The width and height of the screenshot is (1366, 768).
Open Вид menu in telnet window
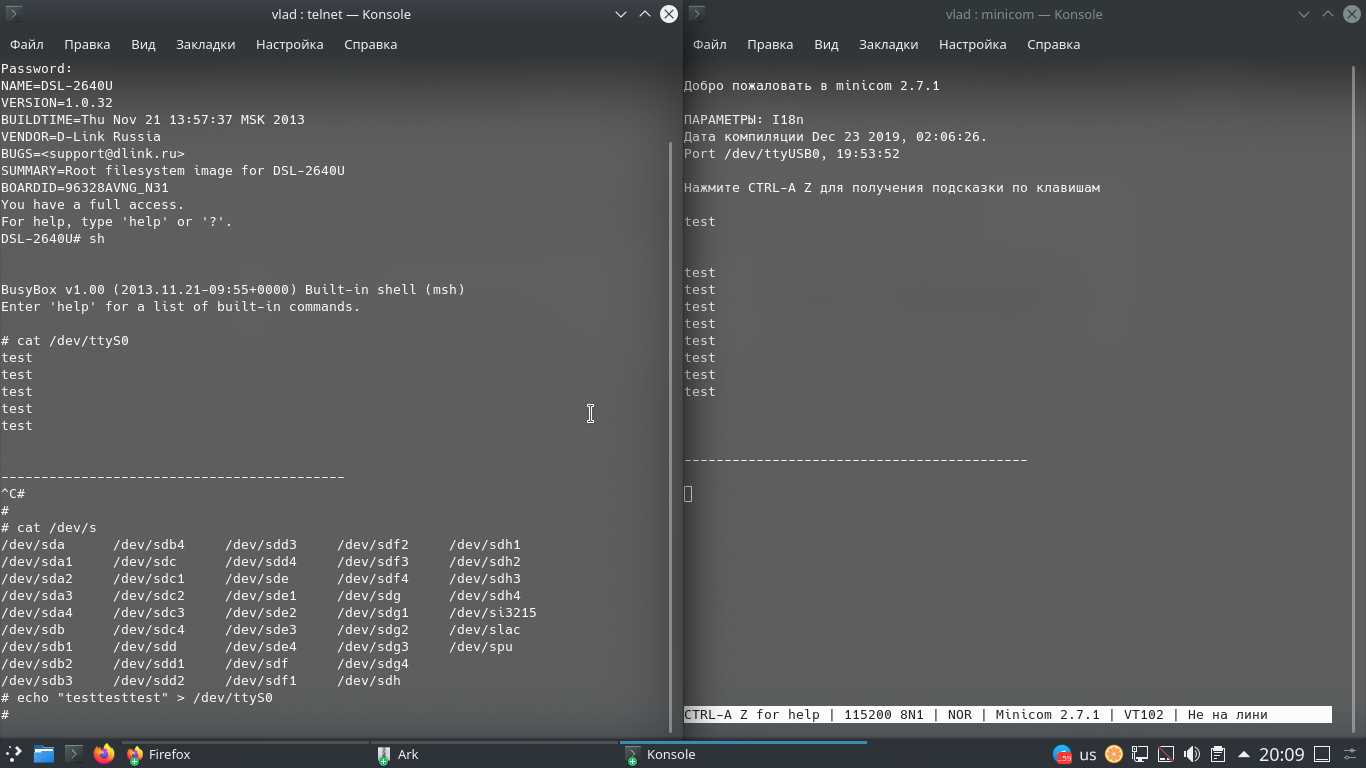(x=143, y=44)
